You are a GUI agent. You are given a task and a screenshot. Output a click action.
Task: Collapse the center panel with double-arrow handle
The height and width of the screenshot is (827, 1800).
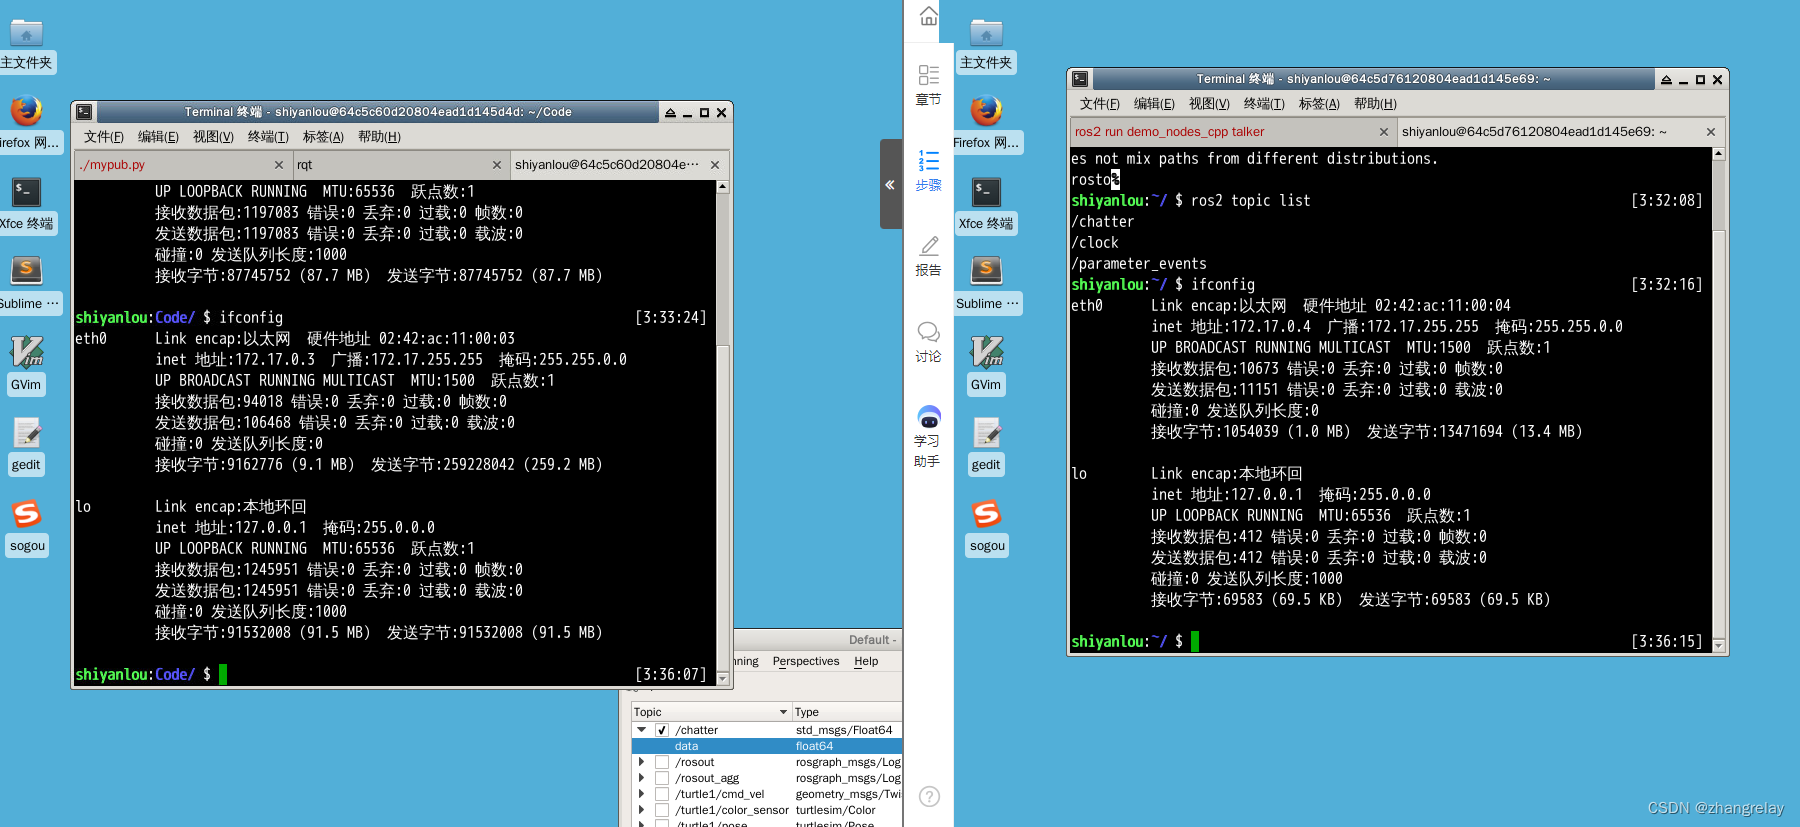click(x=890, y=184)
